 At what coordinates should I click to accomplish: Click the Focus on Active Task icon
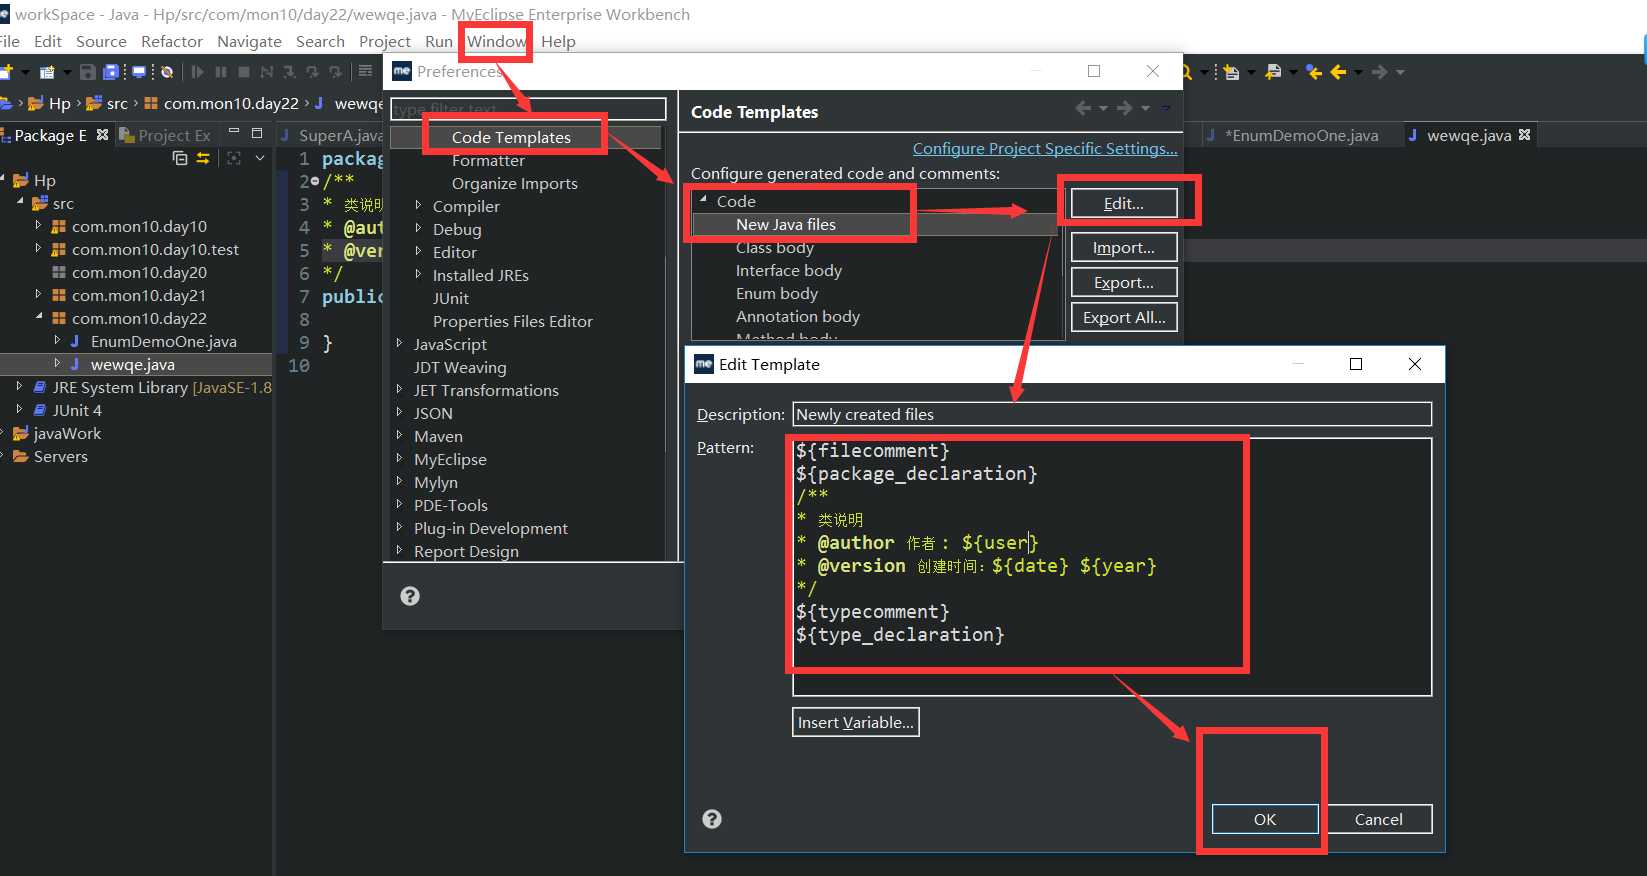point(234,158)
